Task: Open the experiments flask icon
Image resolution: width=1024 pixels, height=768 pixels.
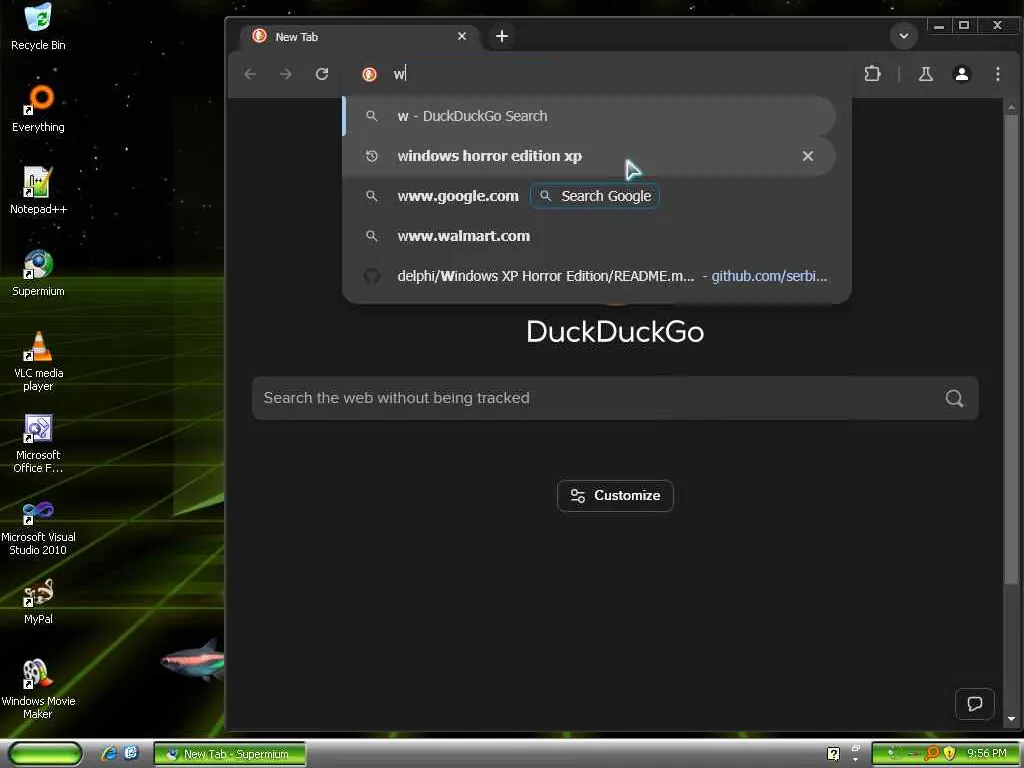Action: click(925, 74)
